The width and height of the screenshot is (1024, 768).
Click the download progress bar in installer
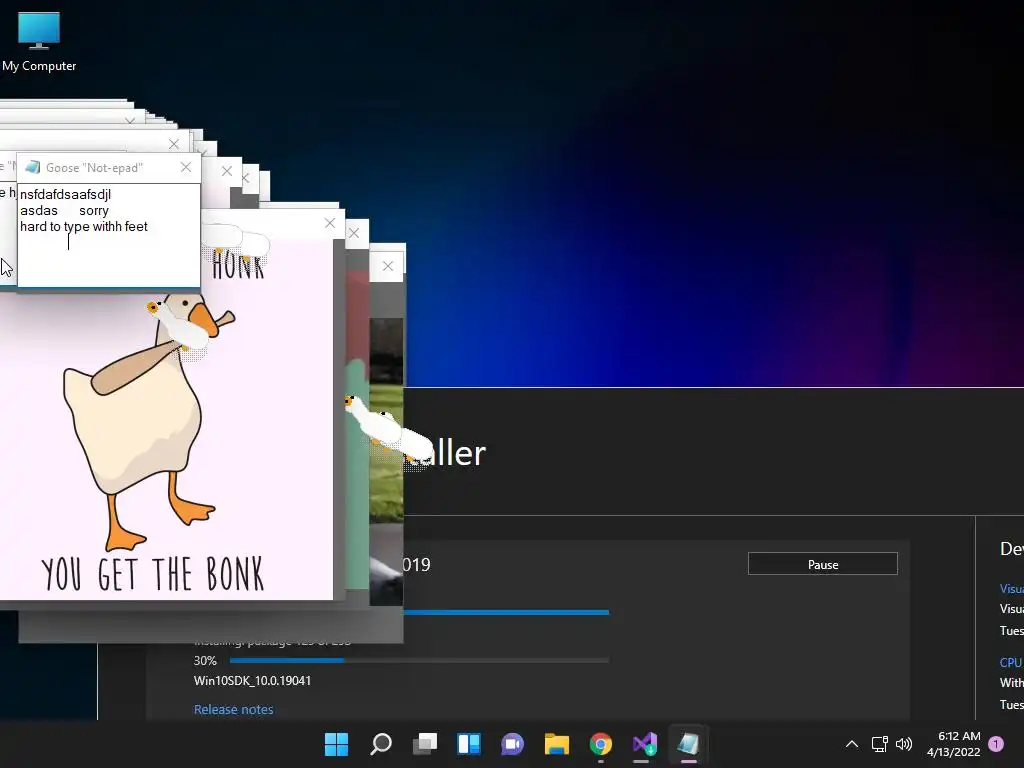[x=506, y=612]
